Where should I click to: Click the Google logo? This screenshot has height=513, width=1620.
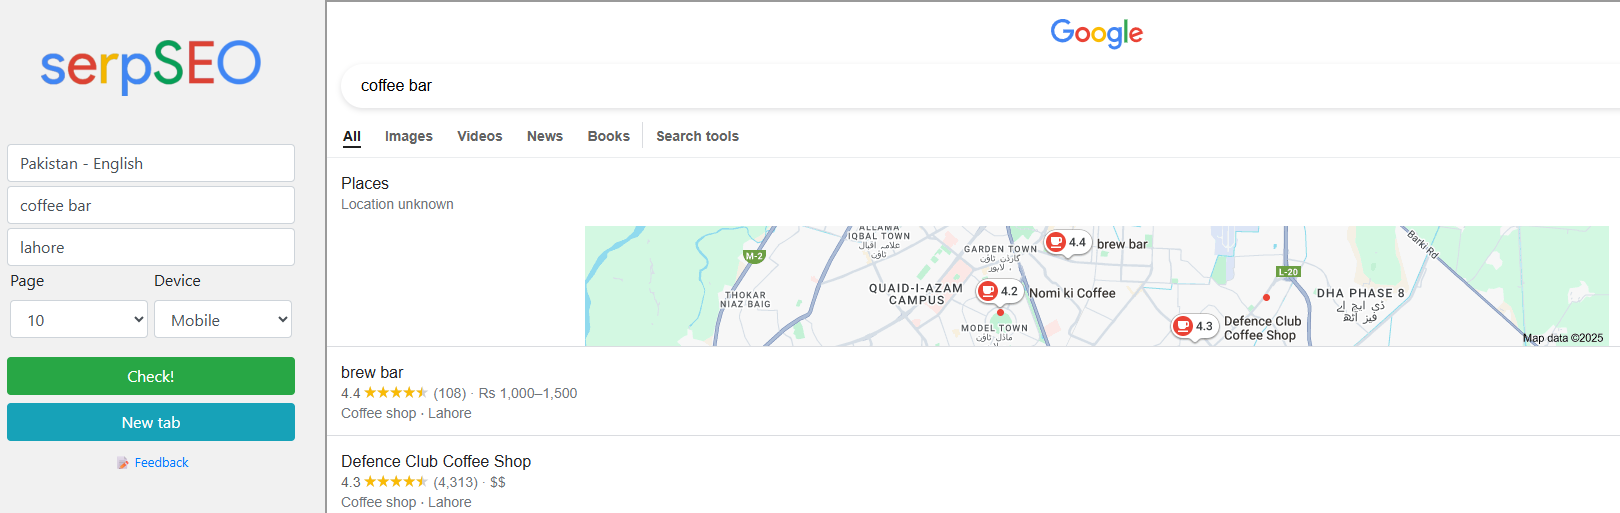(1096, 33)
